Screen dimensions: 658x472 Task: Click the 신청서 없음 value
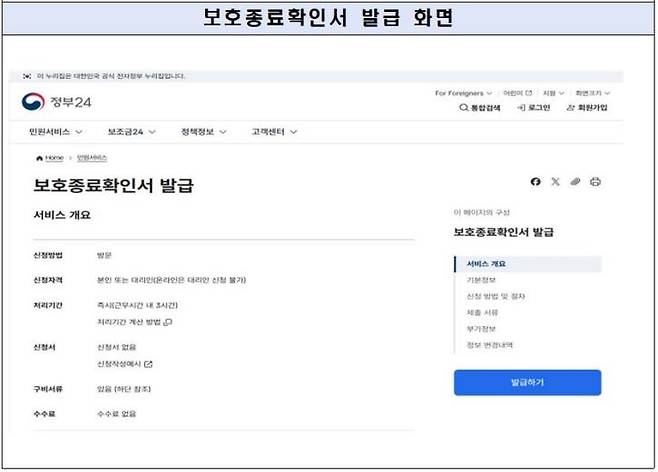117,347
